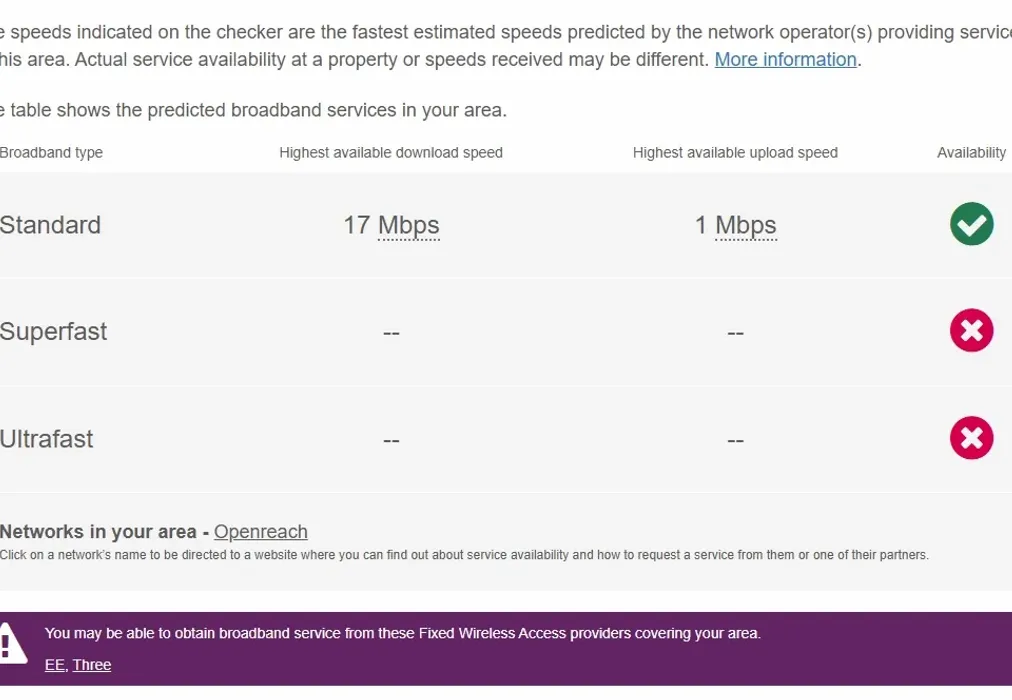Click the Superfast download speed dashes
The height and width of the screenshot is (700, 1012).
click(x=391, y=333)
